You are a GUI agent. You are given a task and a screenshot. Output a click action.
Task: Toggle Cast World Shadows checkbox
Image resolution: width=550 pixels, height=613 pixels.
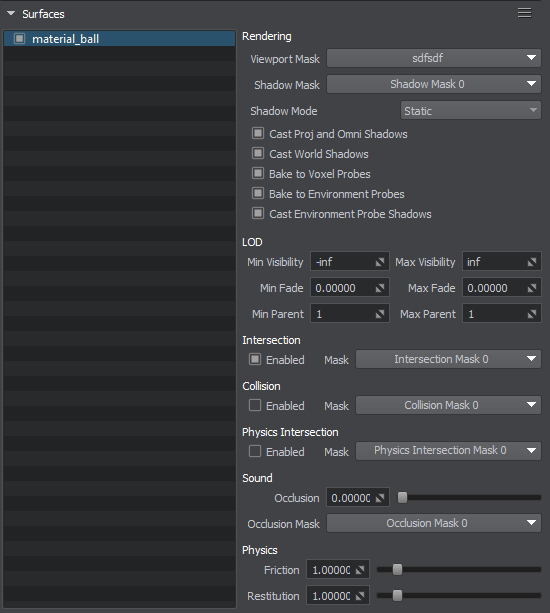pyautogui.click(x=258, y=153)
